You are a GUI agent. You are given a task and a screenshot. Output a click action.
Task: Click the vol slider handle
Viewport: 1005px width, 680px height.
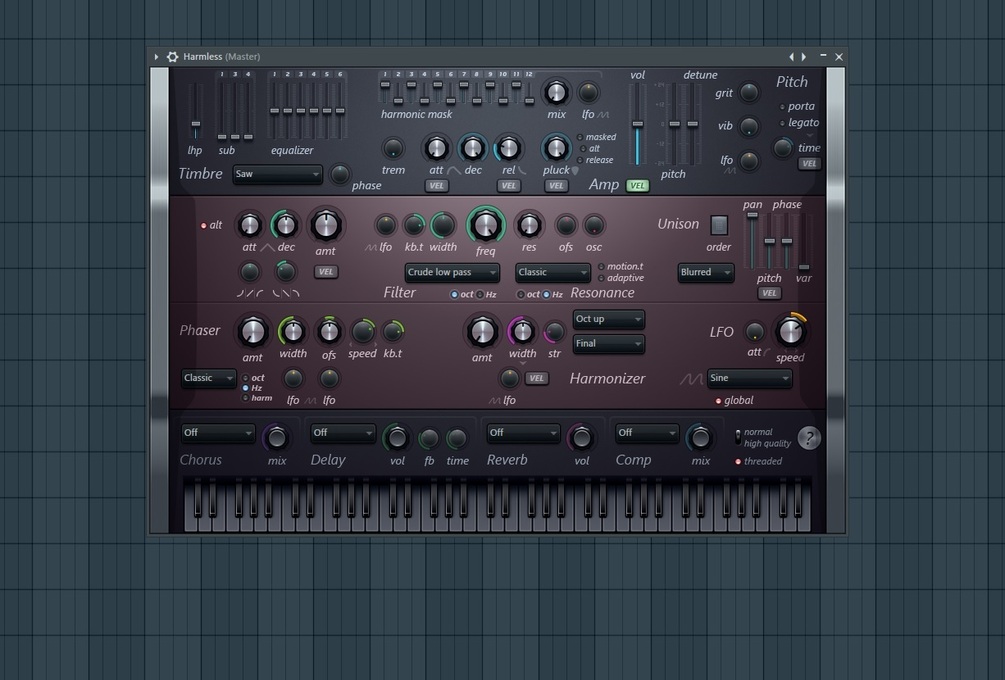tap(638, 124)
